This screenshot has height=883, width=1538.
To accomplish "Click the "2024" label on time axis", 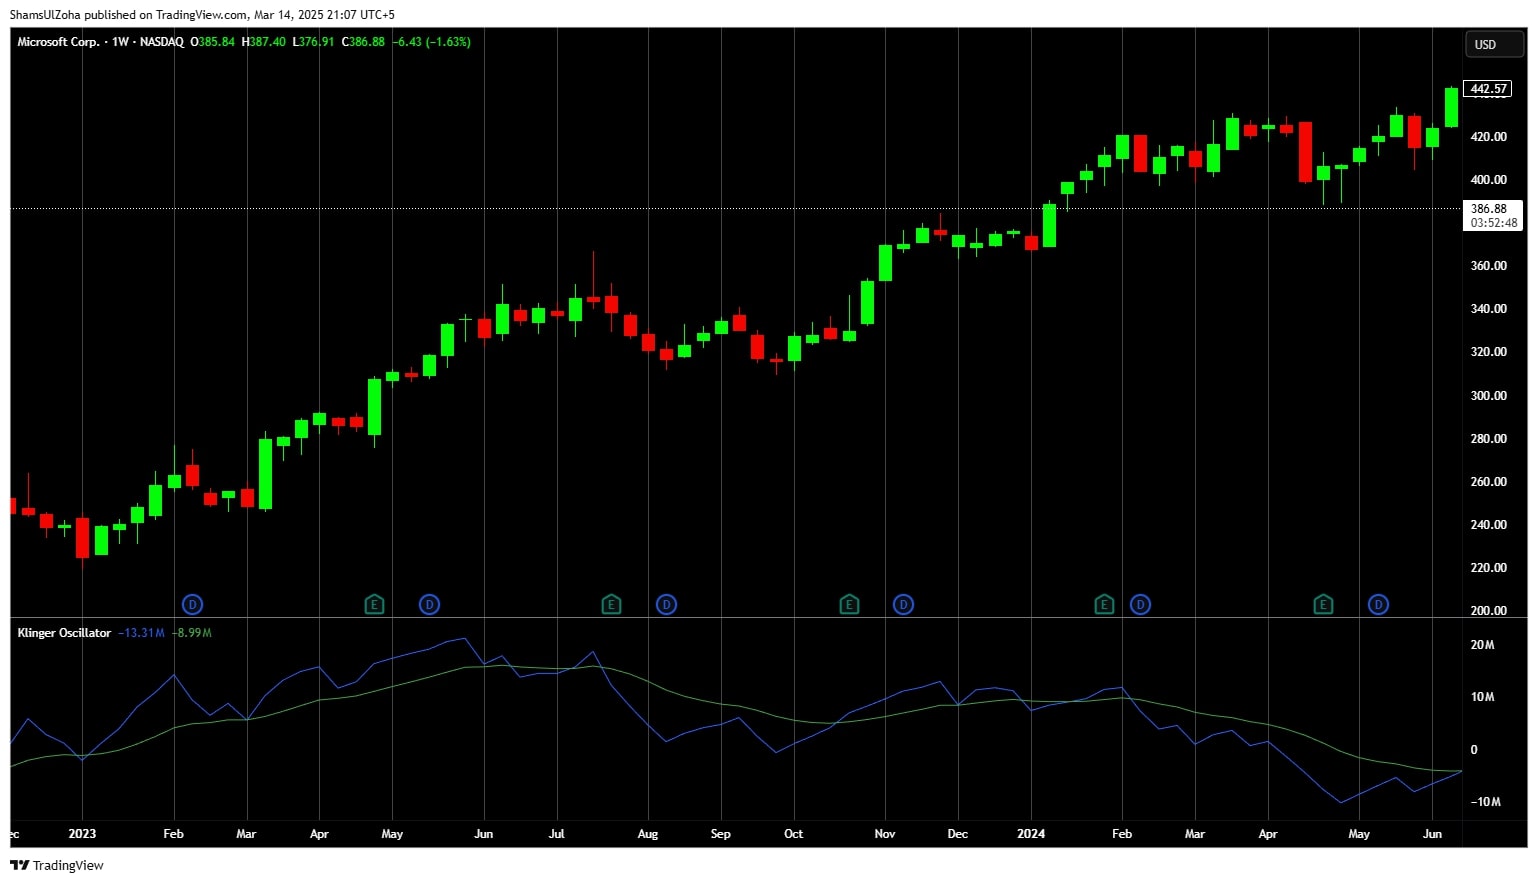I will (x=1031, y=834).
